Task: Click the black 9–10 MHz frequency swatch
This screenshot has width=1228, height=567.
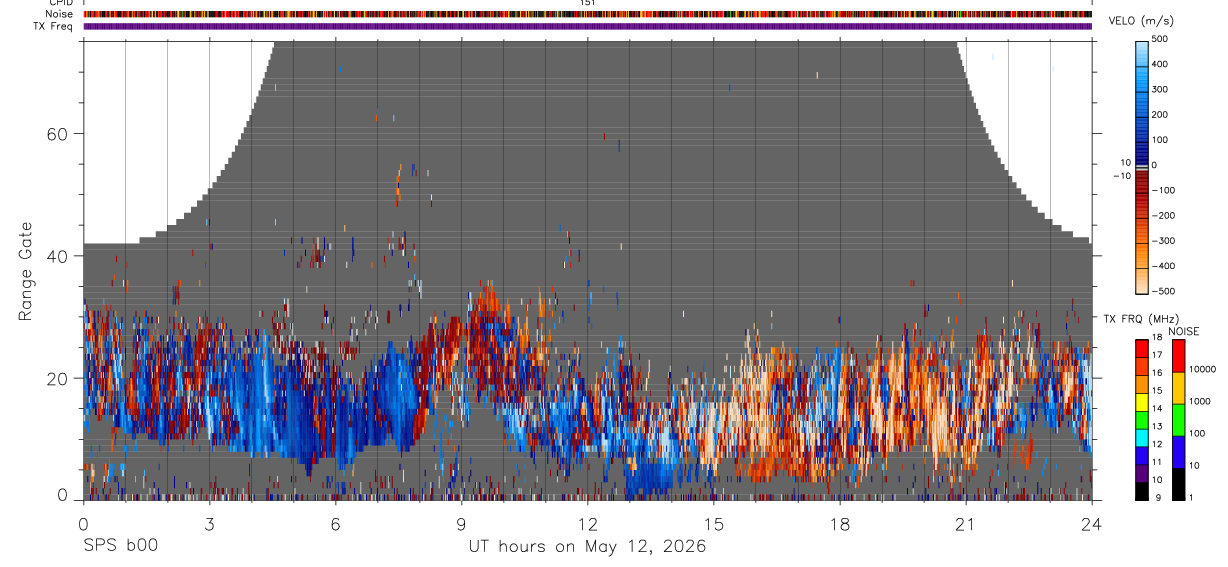Action: tap(1142, 491)
